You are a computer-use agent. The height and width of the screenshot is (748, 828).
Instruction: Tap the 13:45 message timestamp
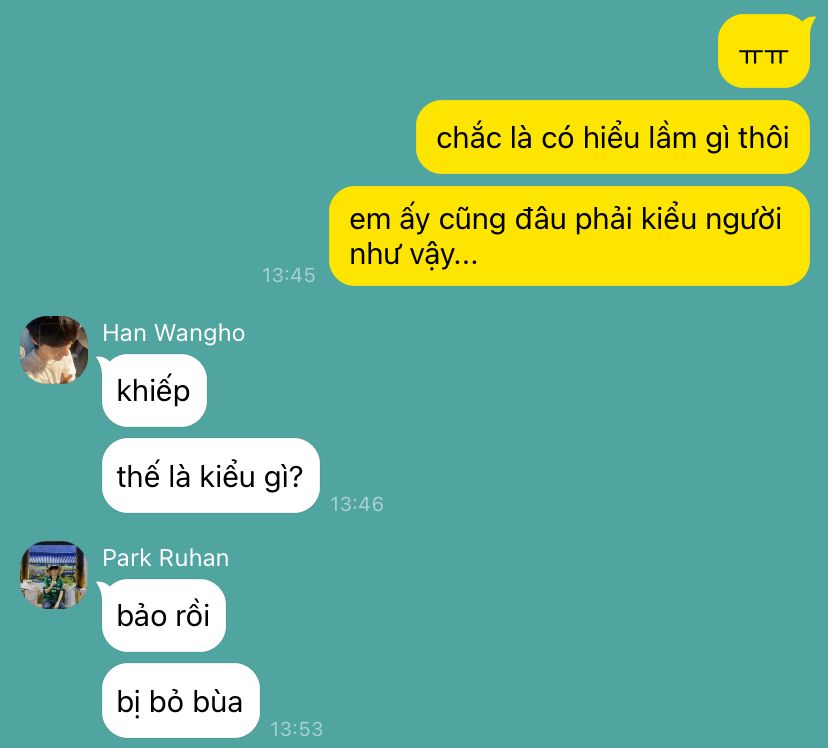pyautogui.click(x=289, y=275)
